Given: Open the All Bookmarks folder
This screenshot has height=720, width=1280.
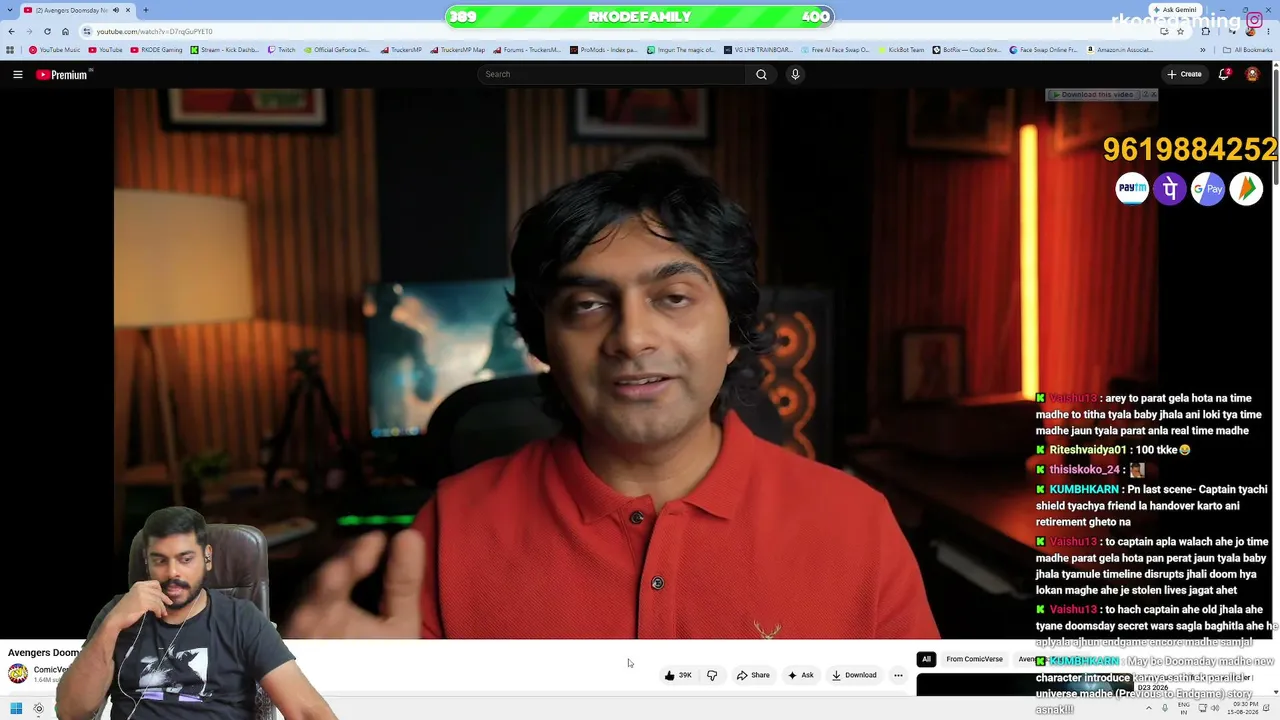Looking at the screenshot, I should [x=1248, y=50].
